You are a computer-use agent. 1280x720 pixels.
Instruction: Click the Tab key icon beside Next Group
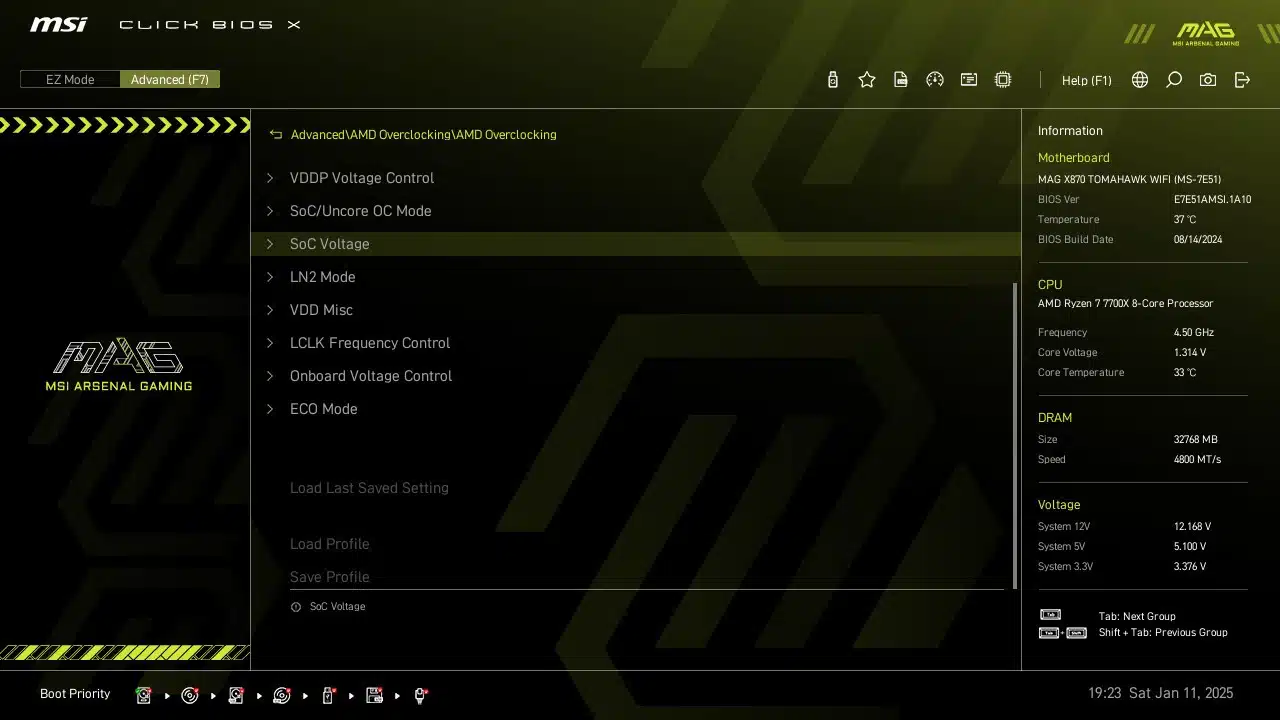(x=1050, y=615)
